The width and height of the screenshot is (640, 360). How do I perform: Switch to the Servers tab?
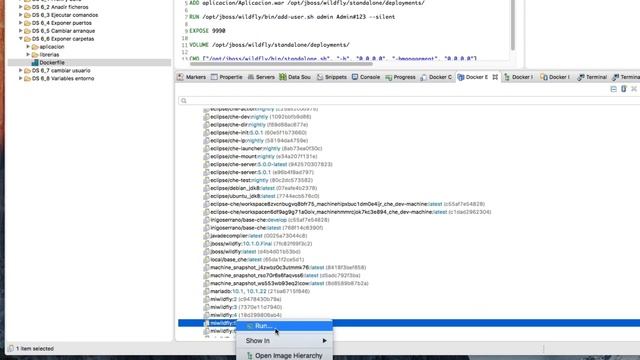[261, 77]
